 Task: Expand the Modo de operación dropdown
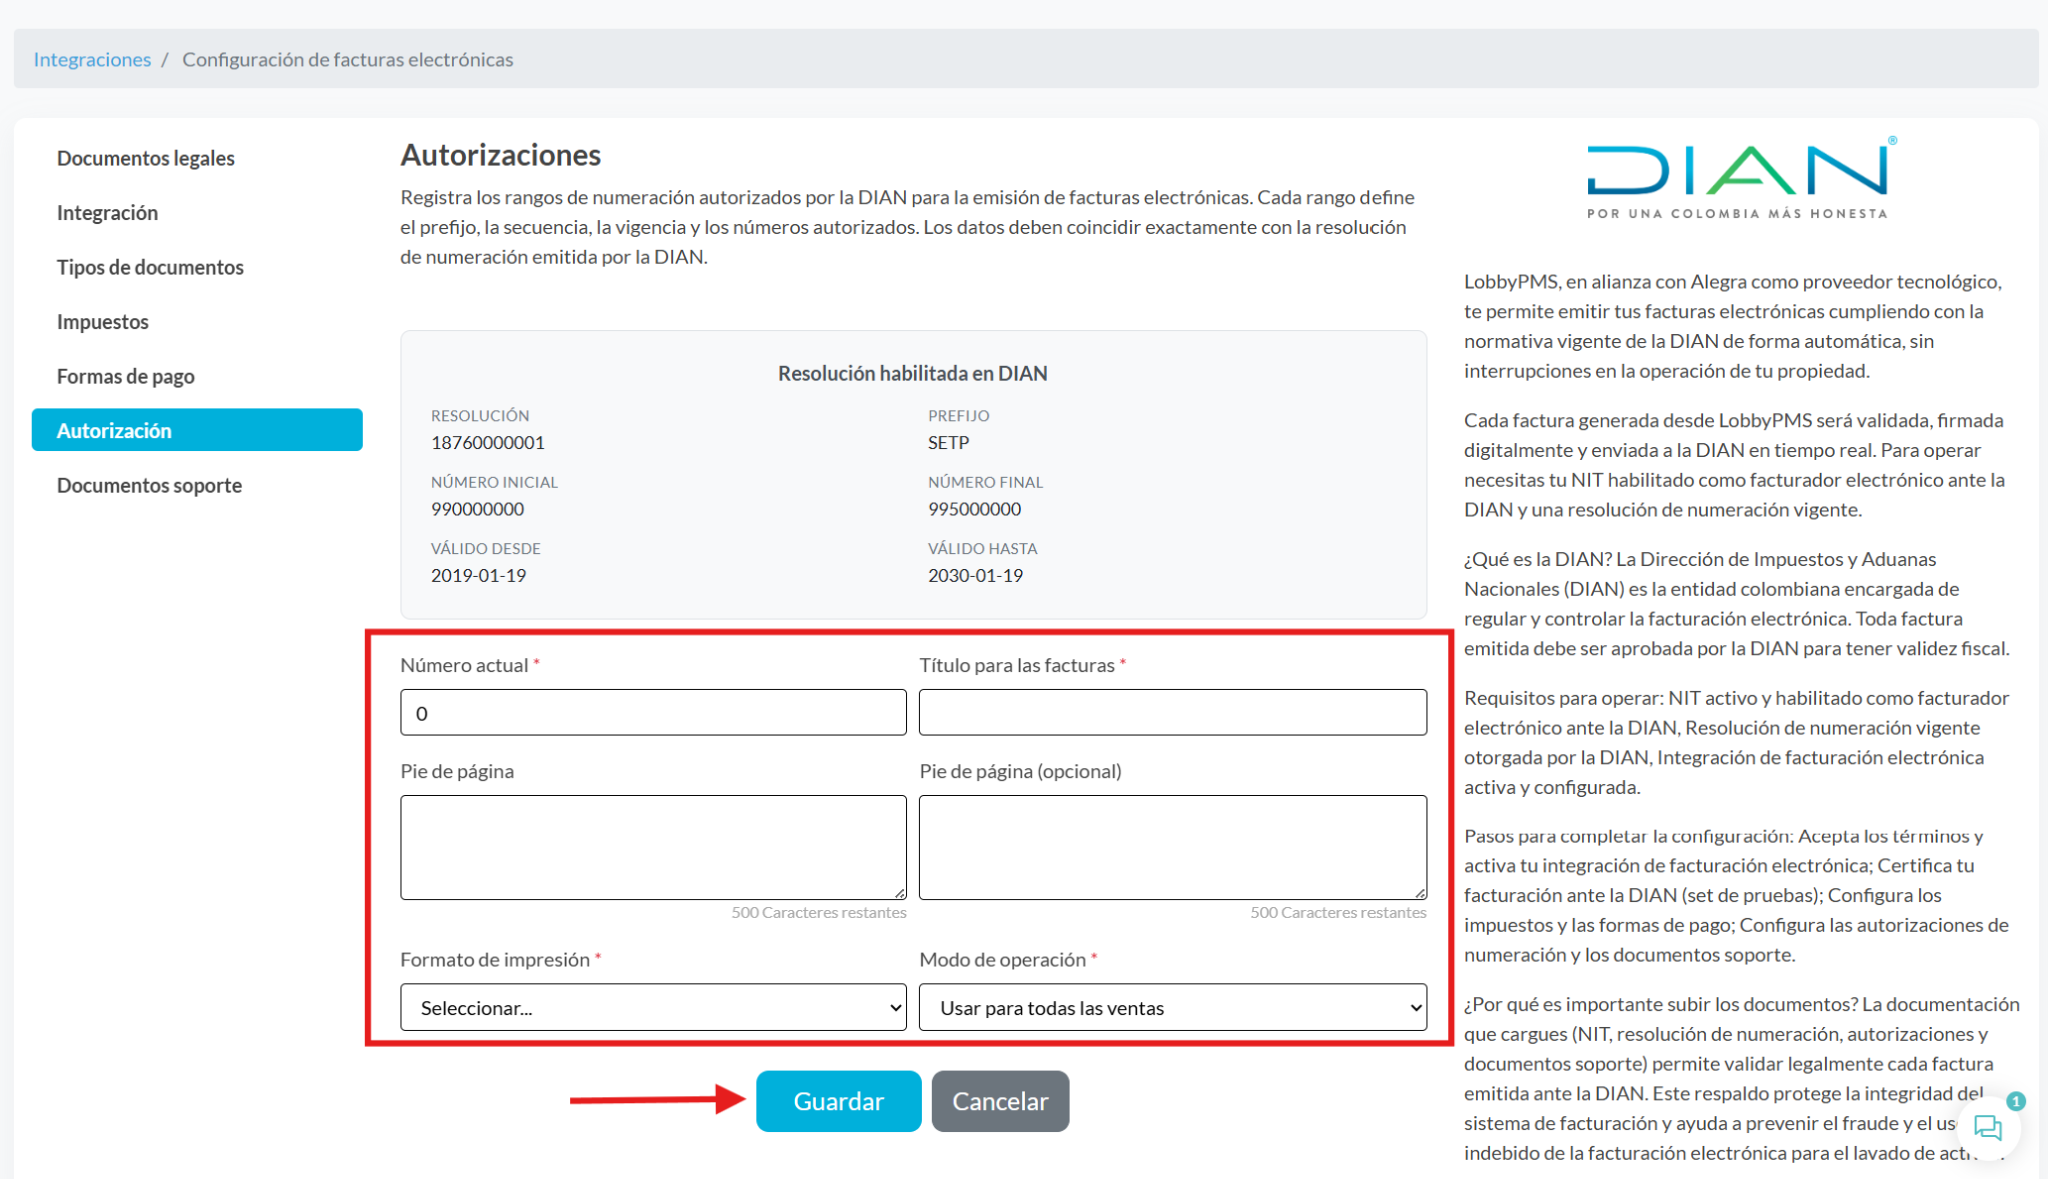(1172, 1007)
